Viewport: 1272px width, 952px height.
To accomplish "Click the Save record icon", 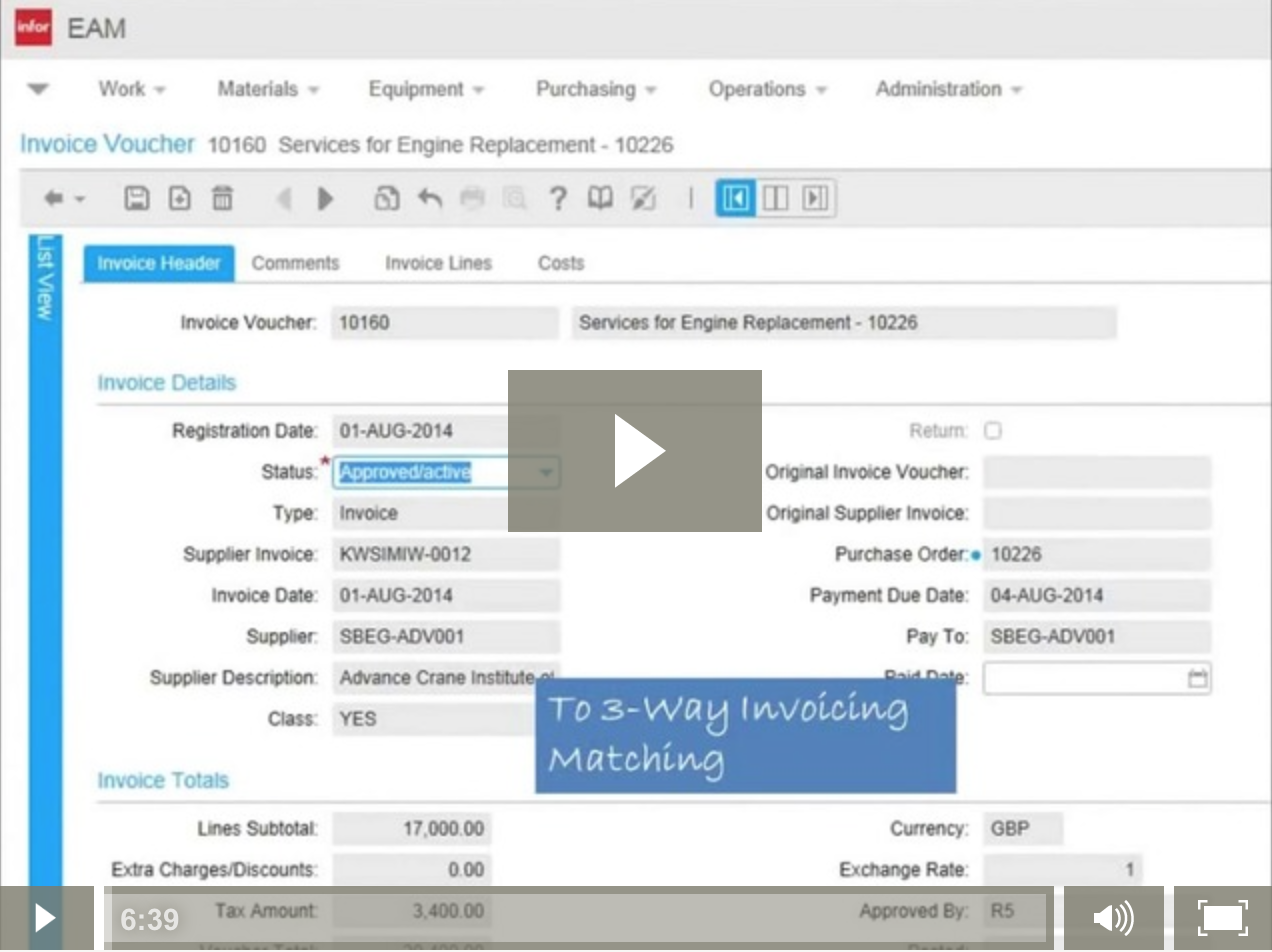I will 136,198.
